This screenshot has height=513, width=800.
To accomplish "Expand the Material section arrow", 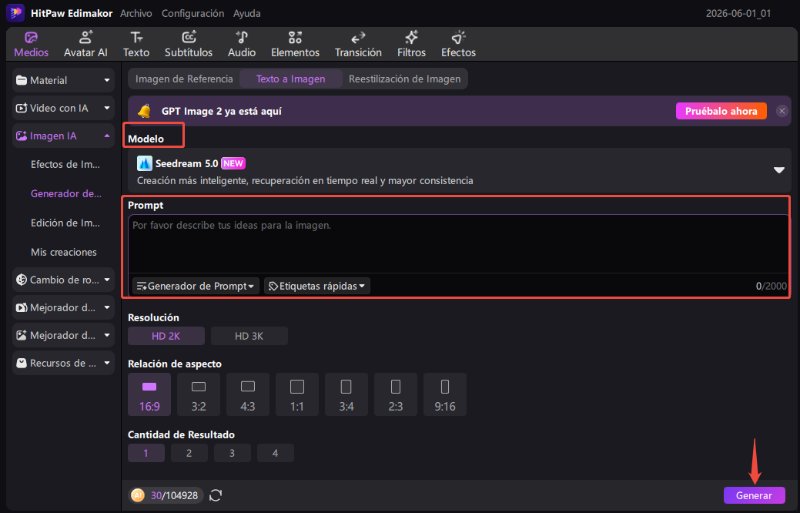I will click(107, 80).
